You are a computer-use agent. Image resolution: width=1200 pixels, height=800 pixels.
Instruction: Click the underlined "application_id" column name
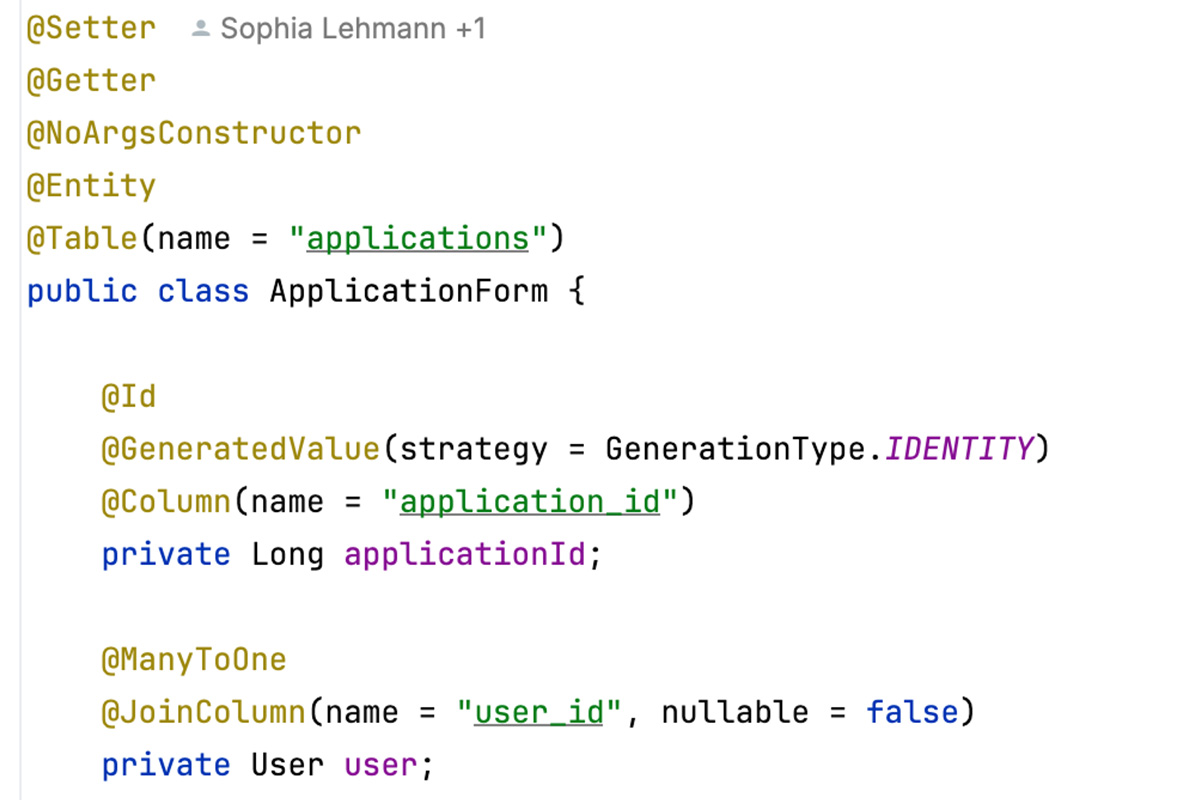[530, 502]
